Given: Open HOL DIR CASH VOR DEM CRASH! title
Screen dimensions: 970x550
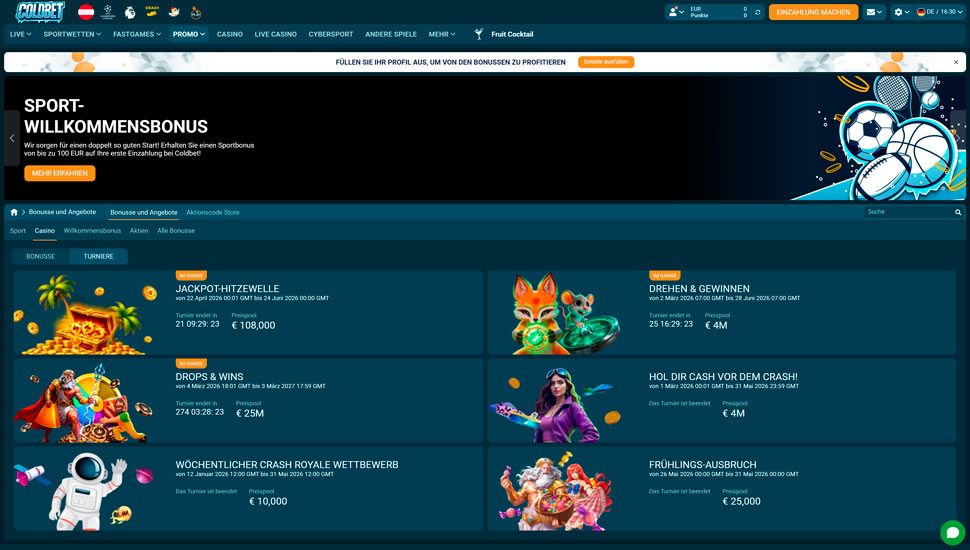Looking at the screenshot, I should point(723,377).
